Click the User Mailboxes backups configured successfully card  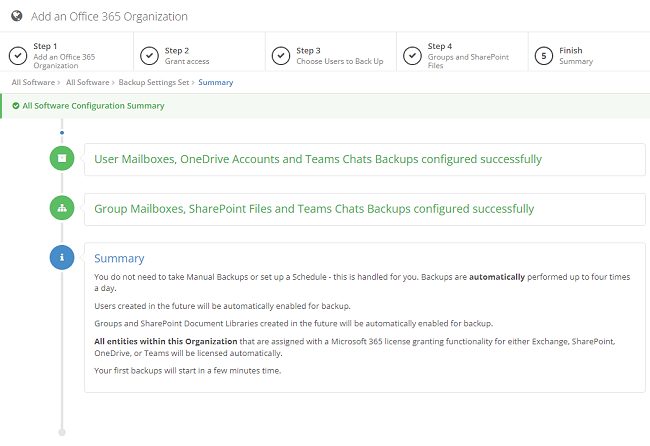(x=365, y=159)
